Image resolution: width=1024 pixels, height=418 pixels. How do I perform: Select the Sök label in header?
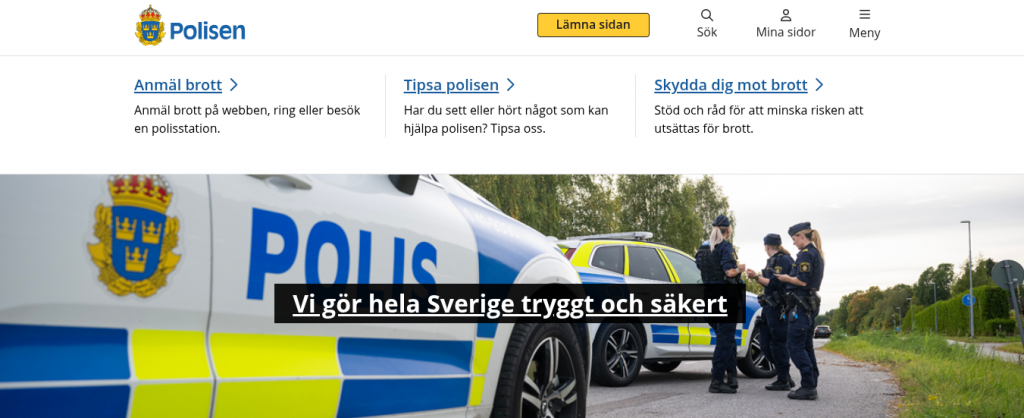707,32
